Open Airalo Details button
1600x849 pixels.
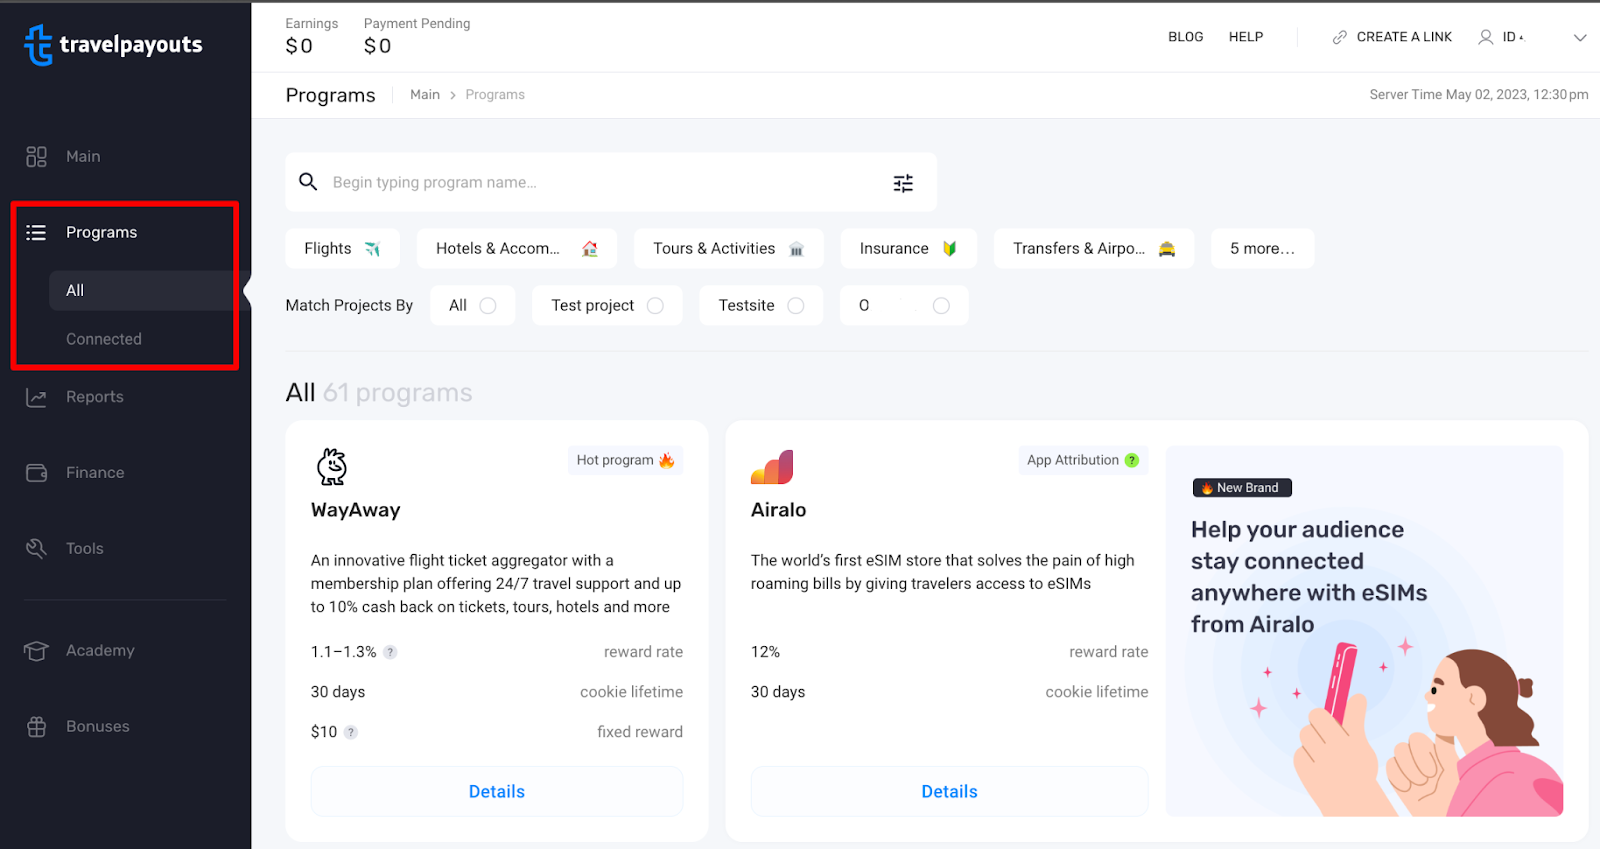point(949,792)
